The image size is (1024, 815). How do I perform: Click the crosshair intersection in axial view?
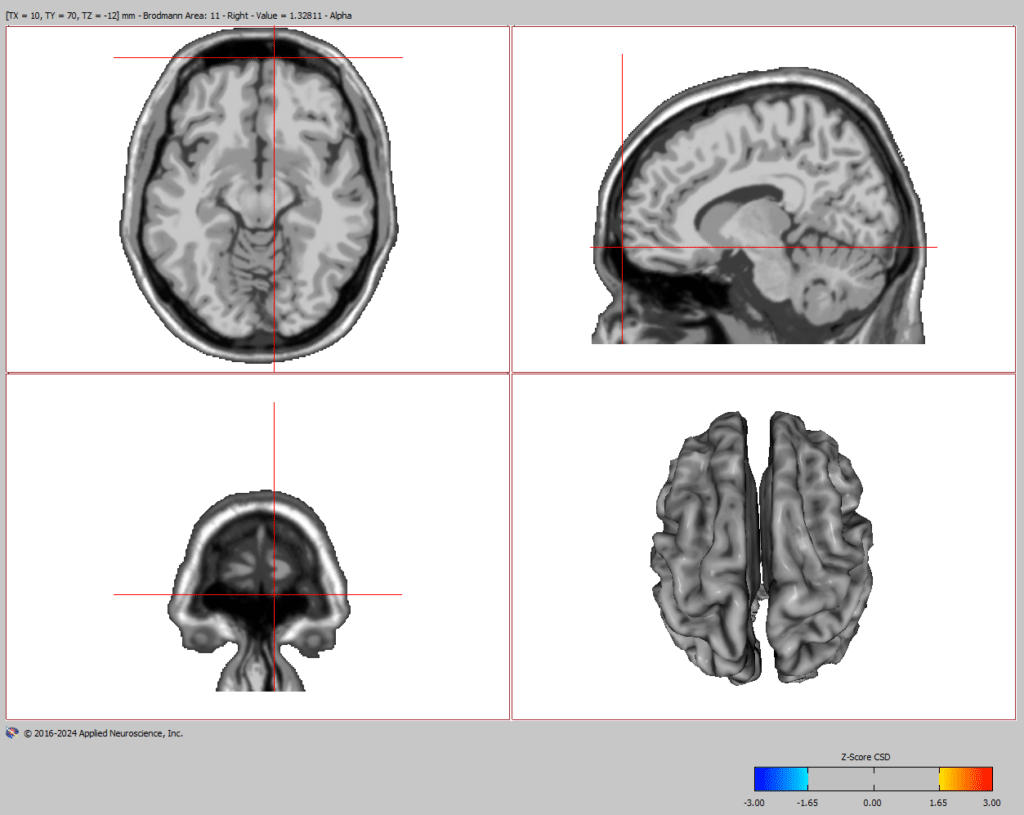coord(274,57)
